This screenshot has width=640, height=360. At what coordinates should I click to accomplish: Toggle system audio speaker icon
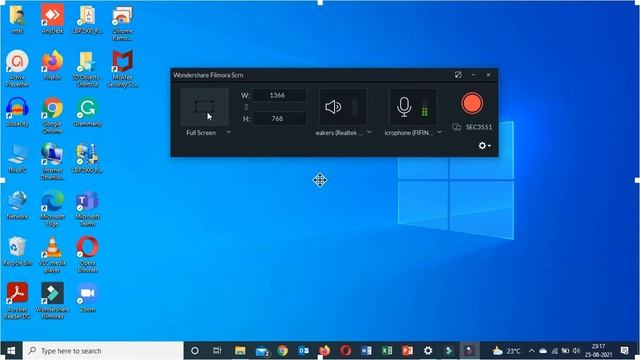[333, 107]
